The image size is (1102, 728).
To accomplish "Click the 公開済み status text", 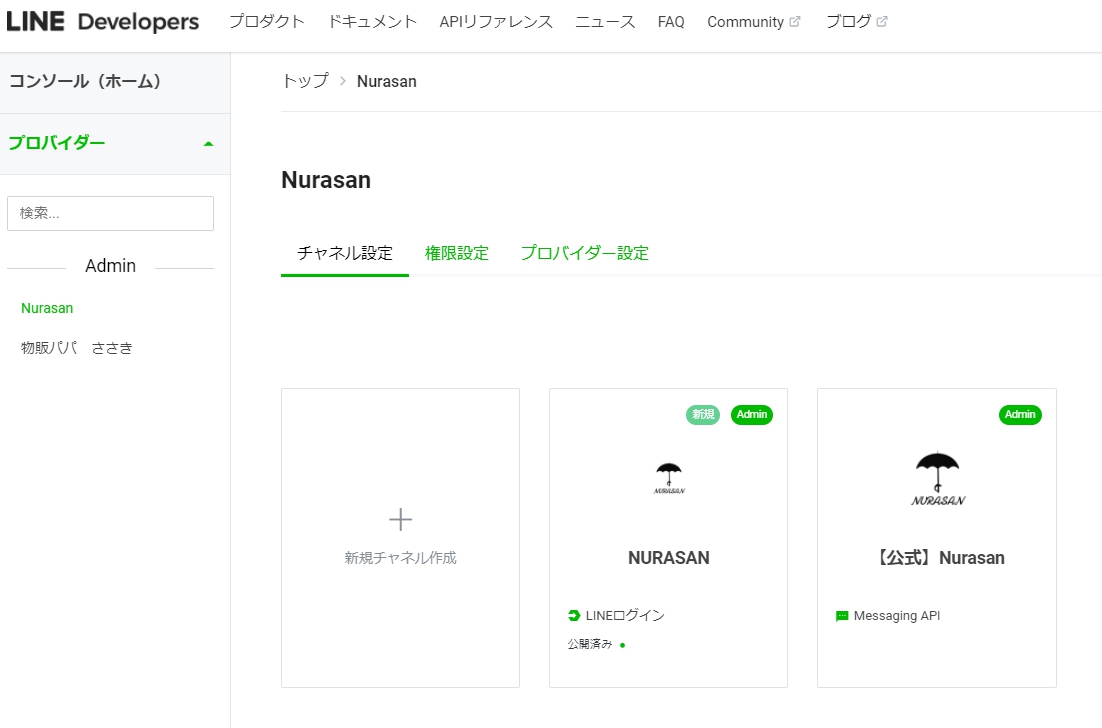I will tap(590, 644).
